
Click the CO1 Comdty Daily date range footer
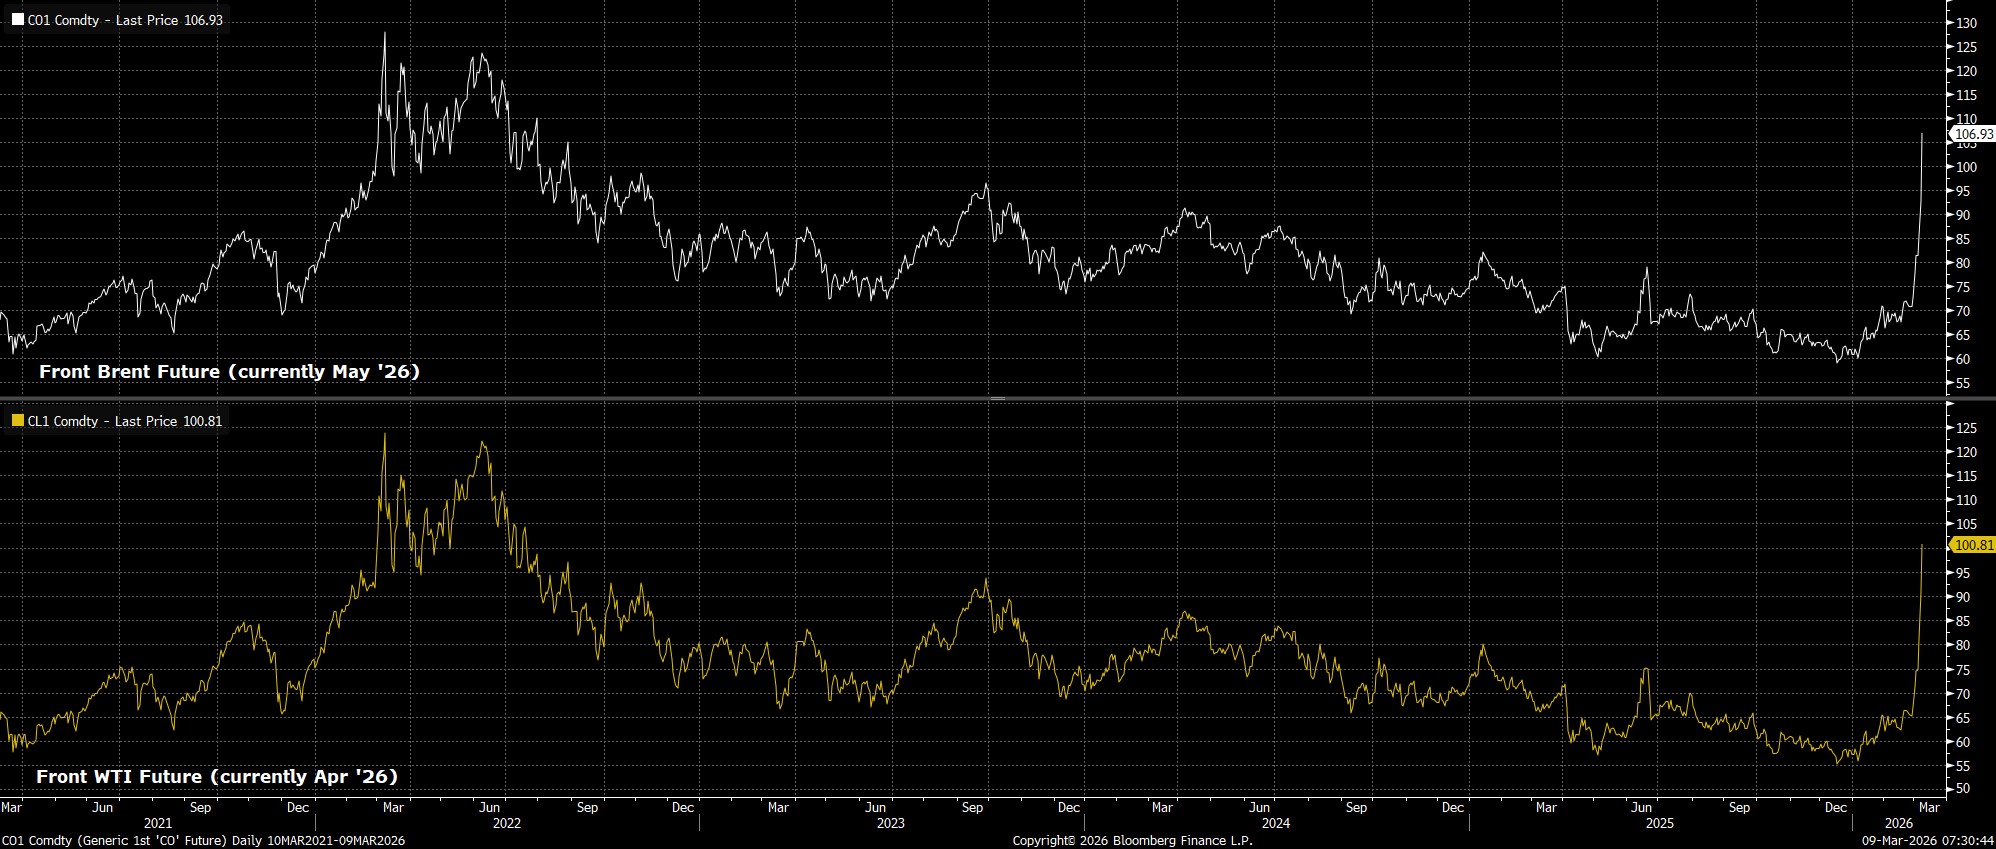(x=203, y=841)
